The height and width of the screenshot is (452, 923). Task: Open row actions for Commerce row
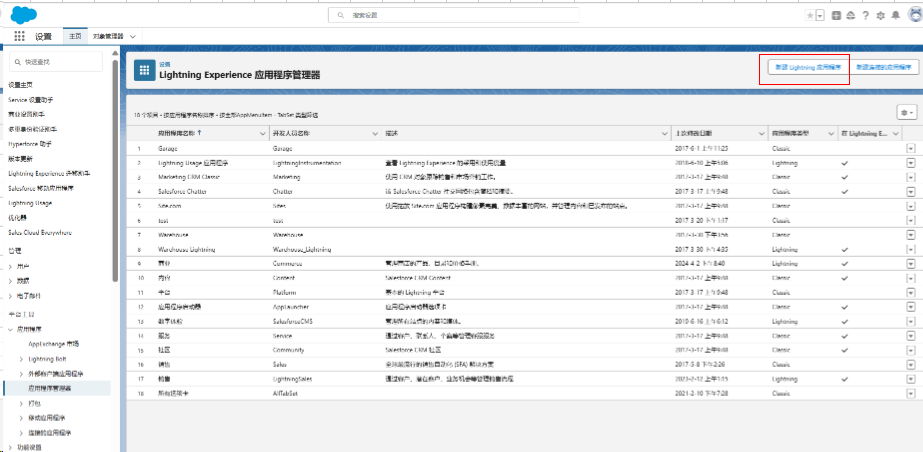tap(911, 264)
